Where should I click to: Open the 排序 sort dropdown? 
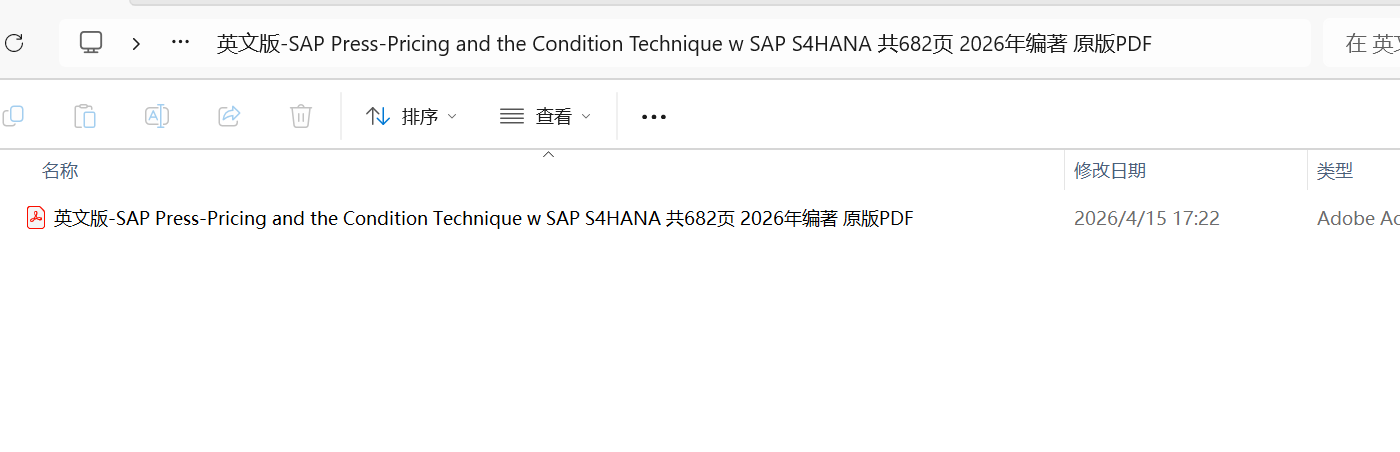[411, 116]
